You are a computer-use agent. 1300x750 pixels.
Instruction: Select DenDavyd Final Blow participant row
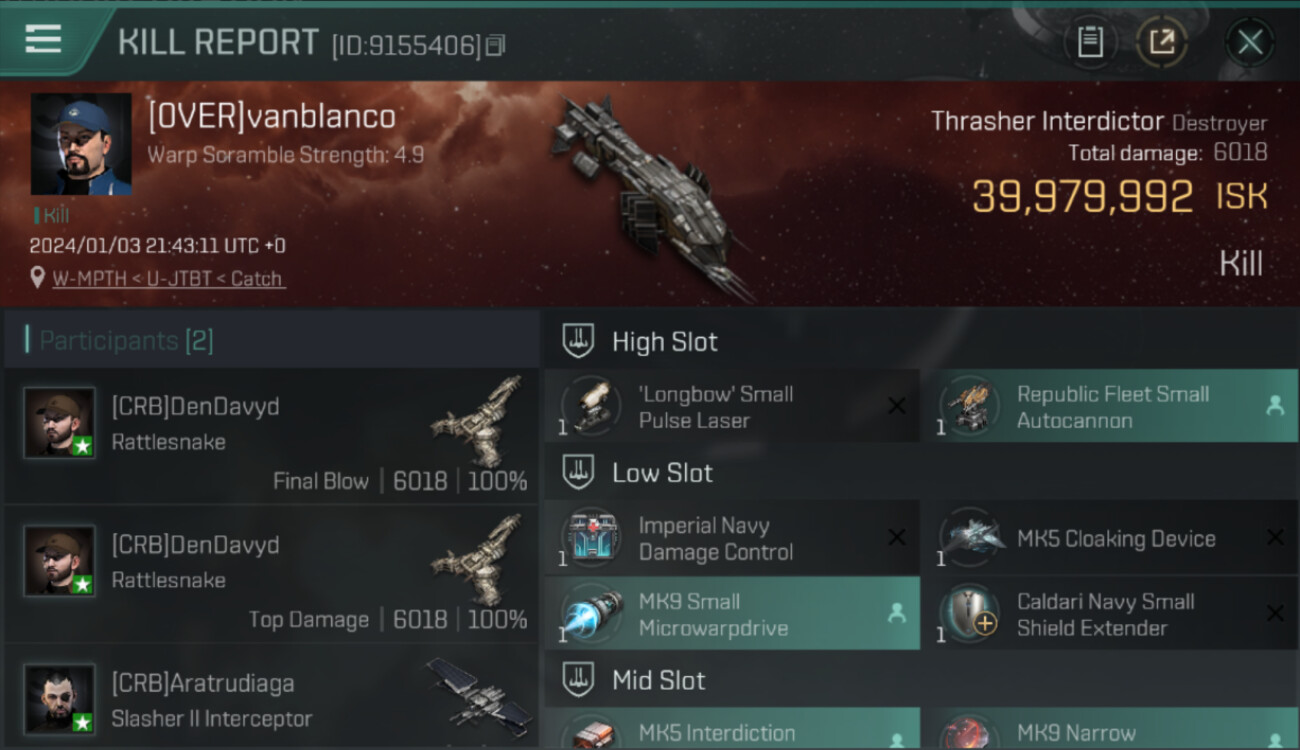271,436
